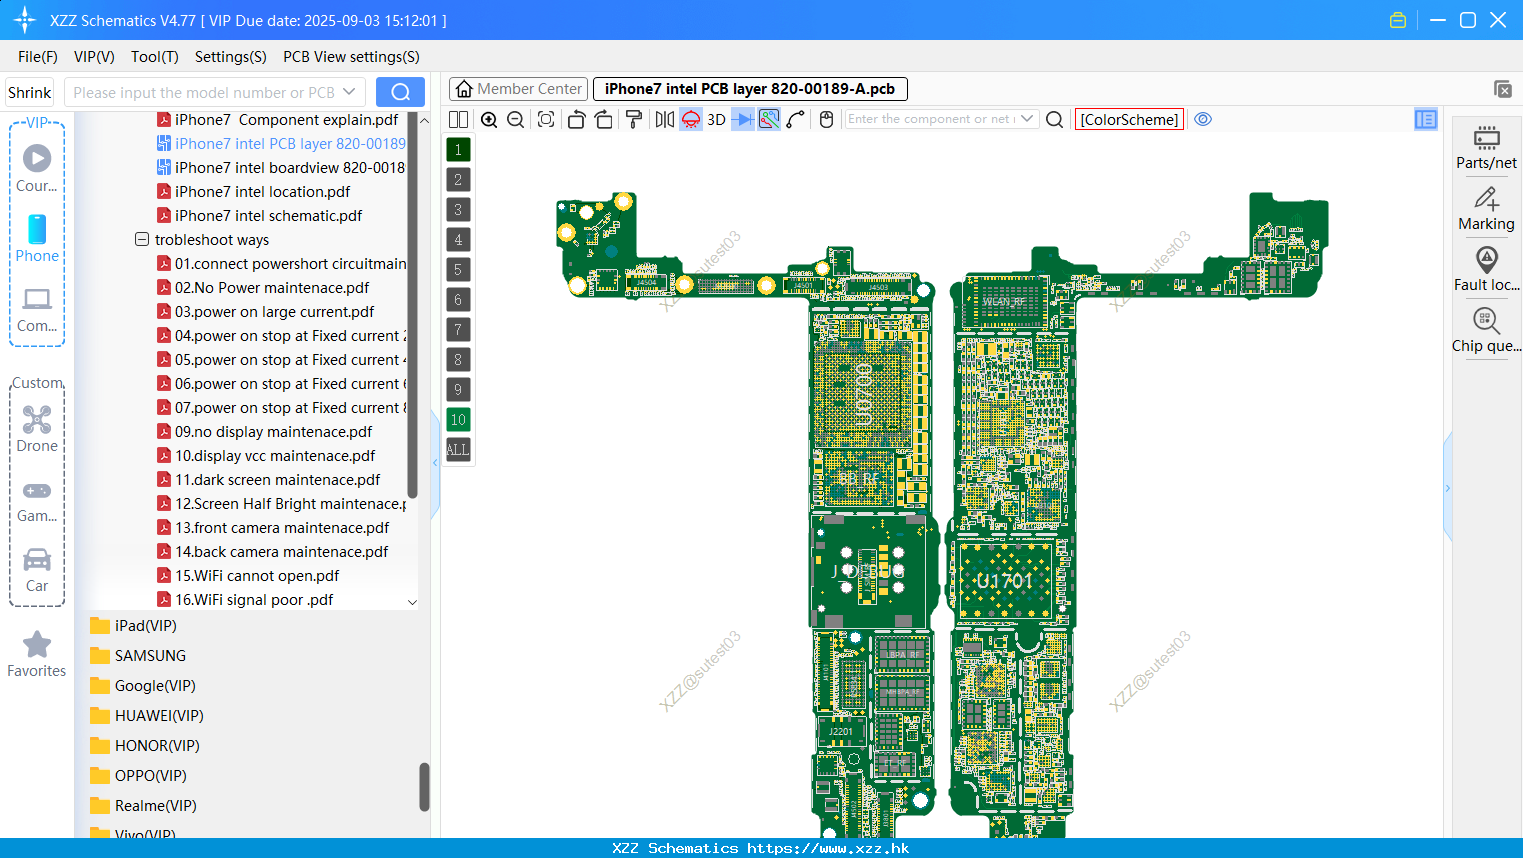Screen dimensions: 1523x858
Task: Search the component or net
Action: 1054,119
